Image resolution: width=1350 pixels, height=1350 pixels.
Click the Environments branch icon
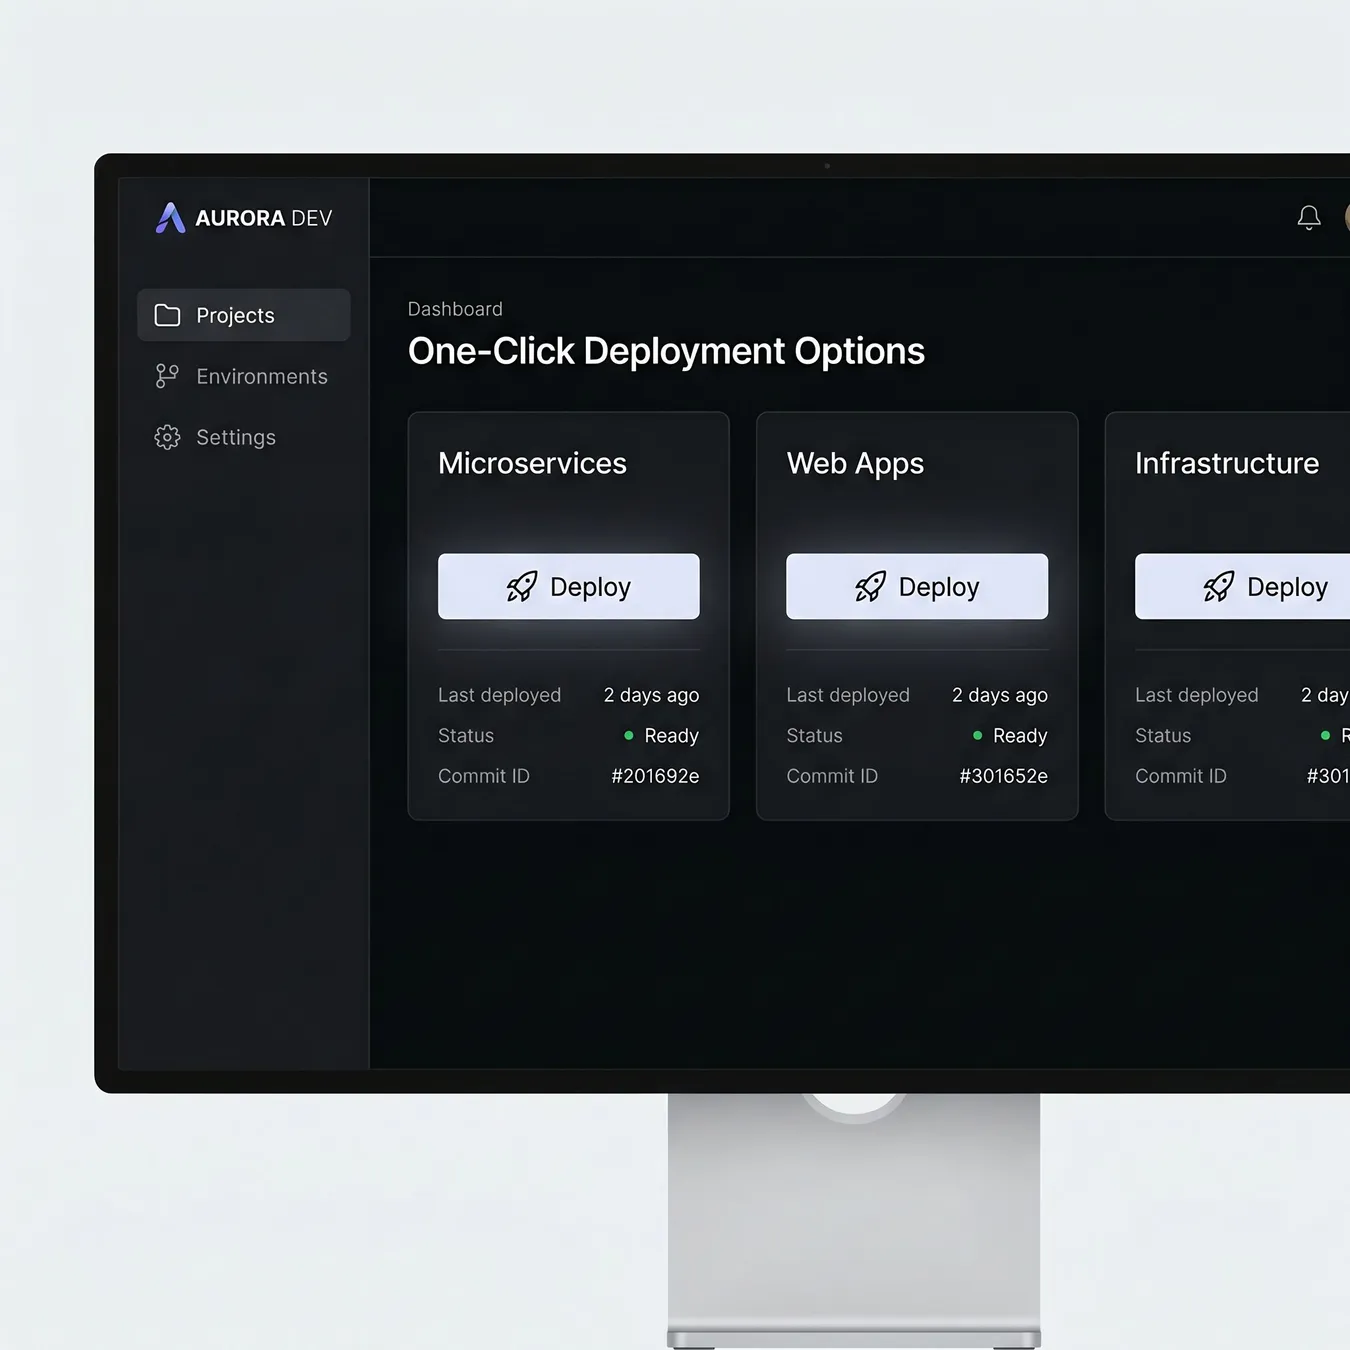click(x=167, y=376)
